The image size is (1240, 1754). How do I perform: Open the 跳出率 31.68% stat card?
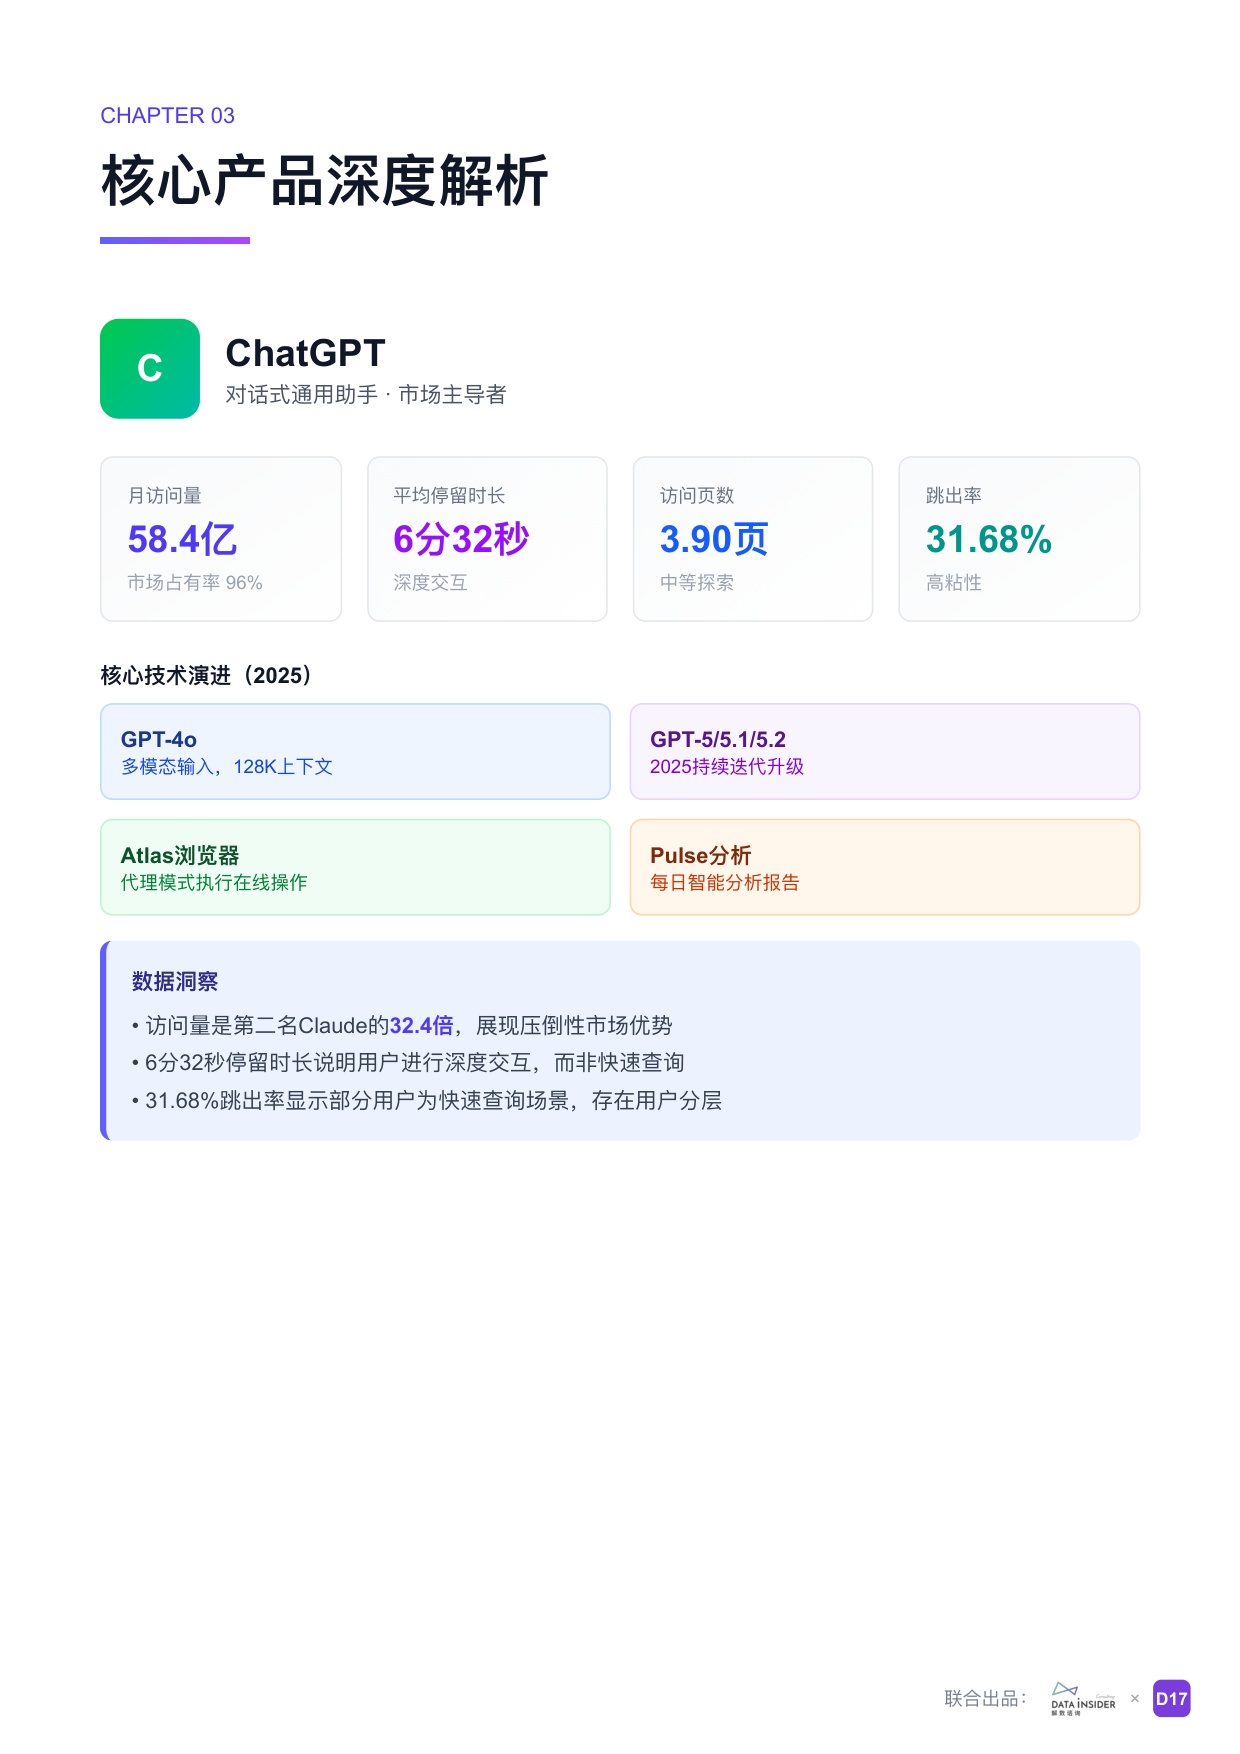(x=1019, y=539)
